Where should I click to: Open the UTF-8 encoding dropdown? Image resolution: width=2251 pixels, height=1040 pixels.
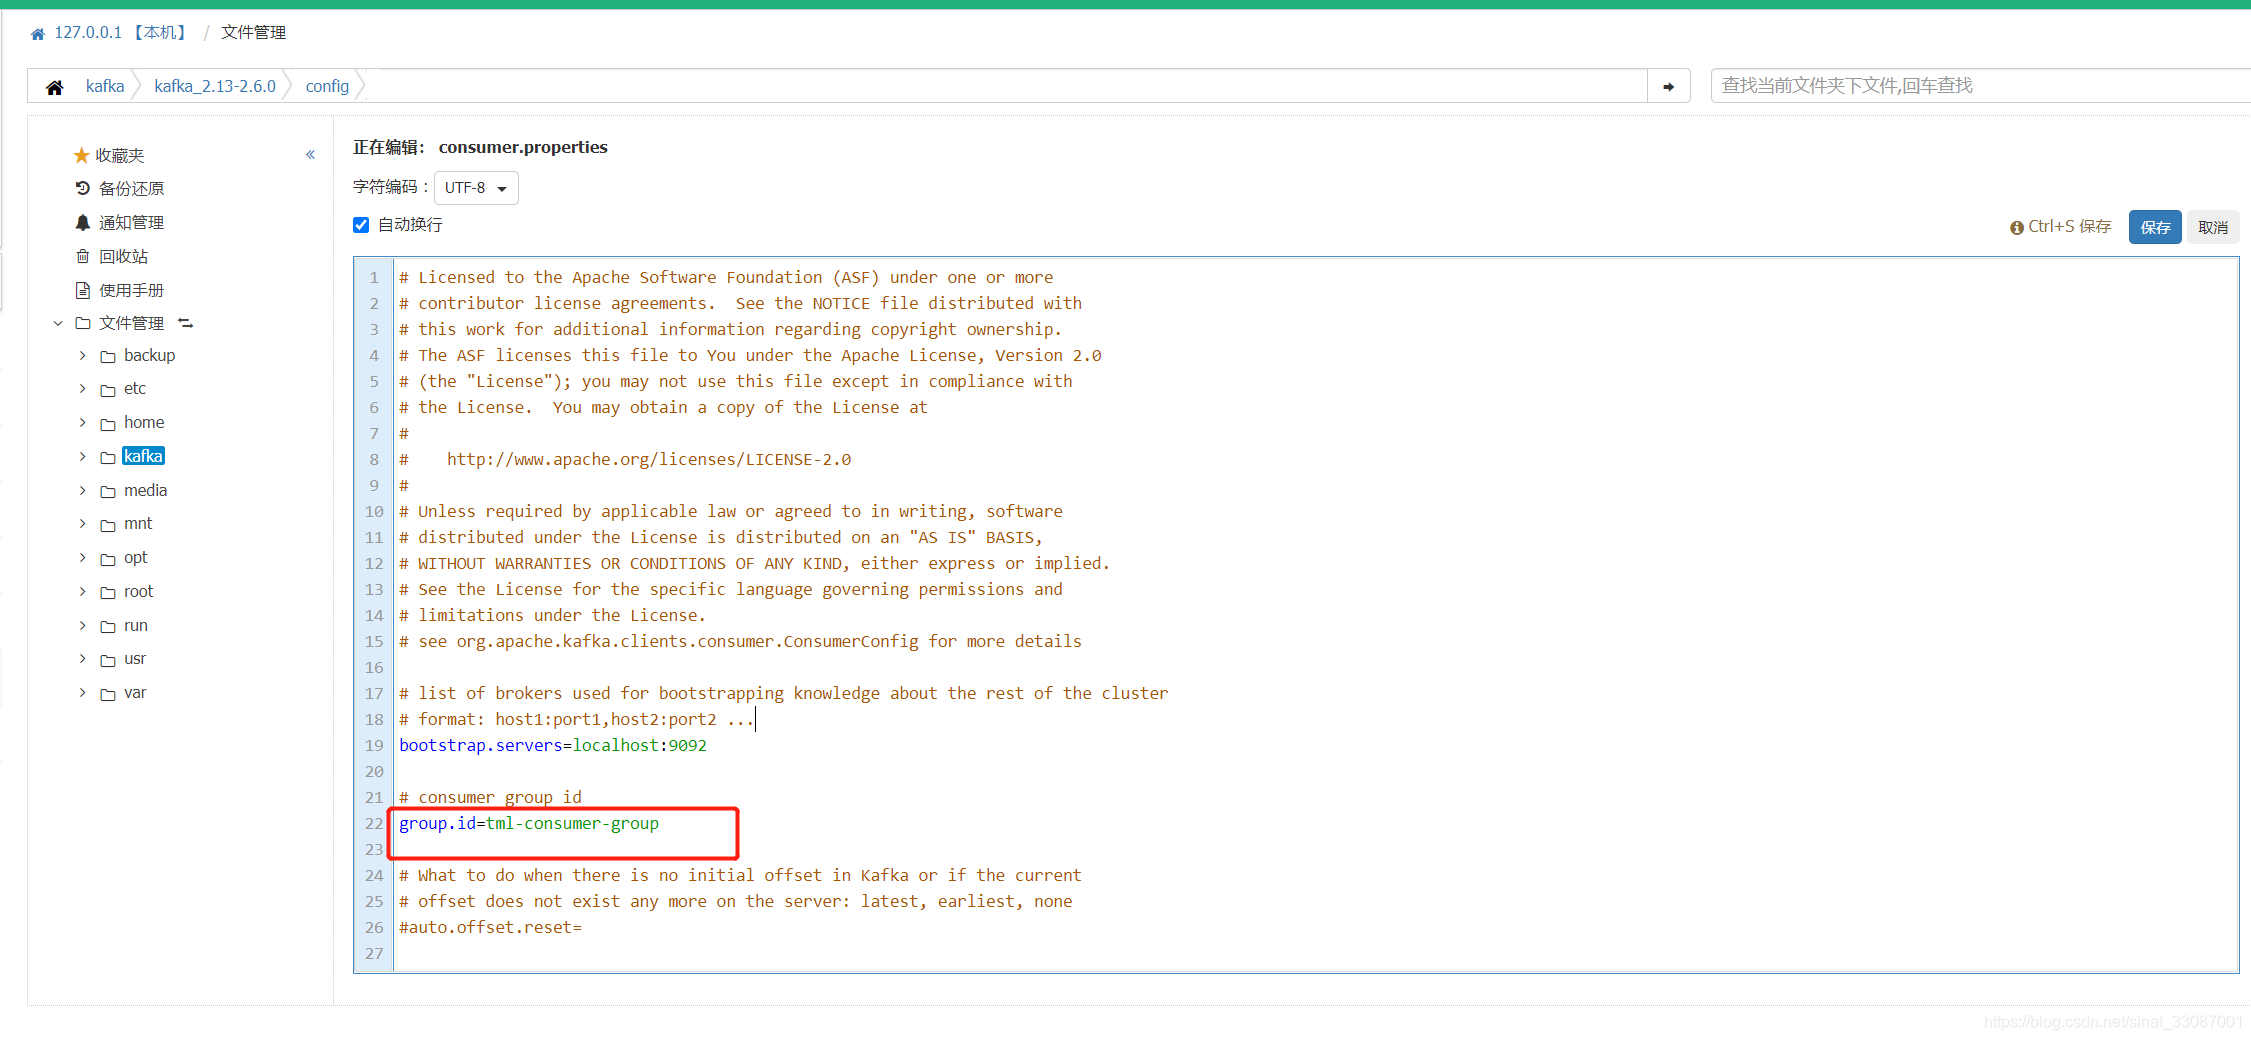click(x=476, y=188)
